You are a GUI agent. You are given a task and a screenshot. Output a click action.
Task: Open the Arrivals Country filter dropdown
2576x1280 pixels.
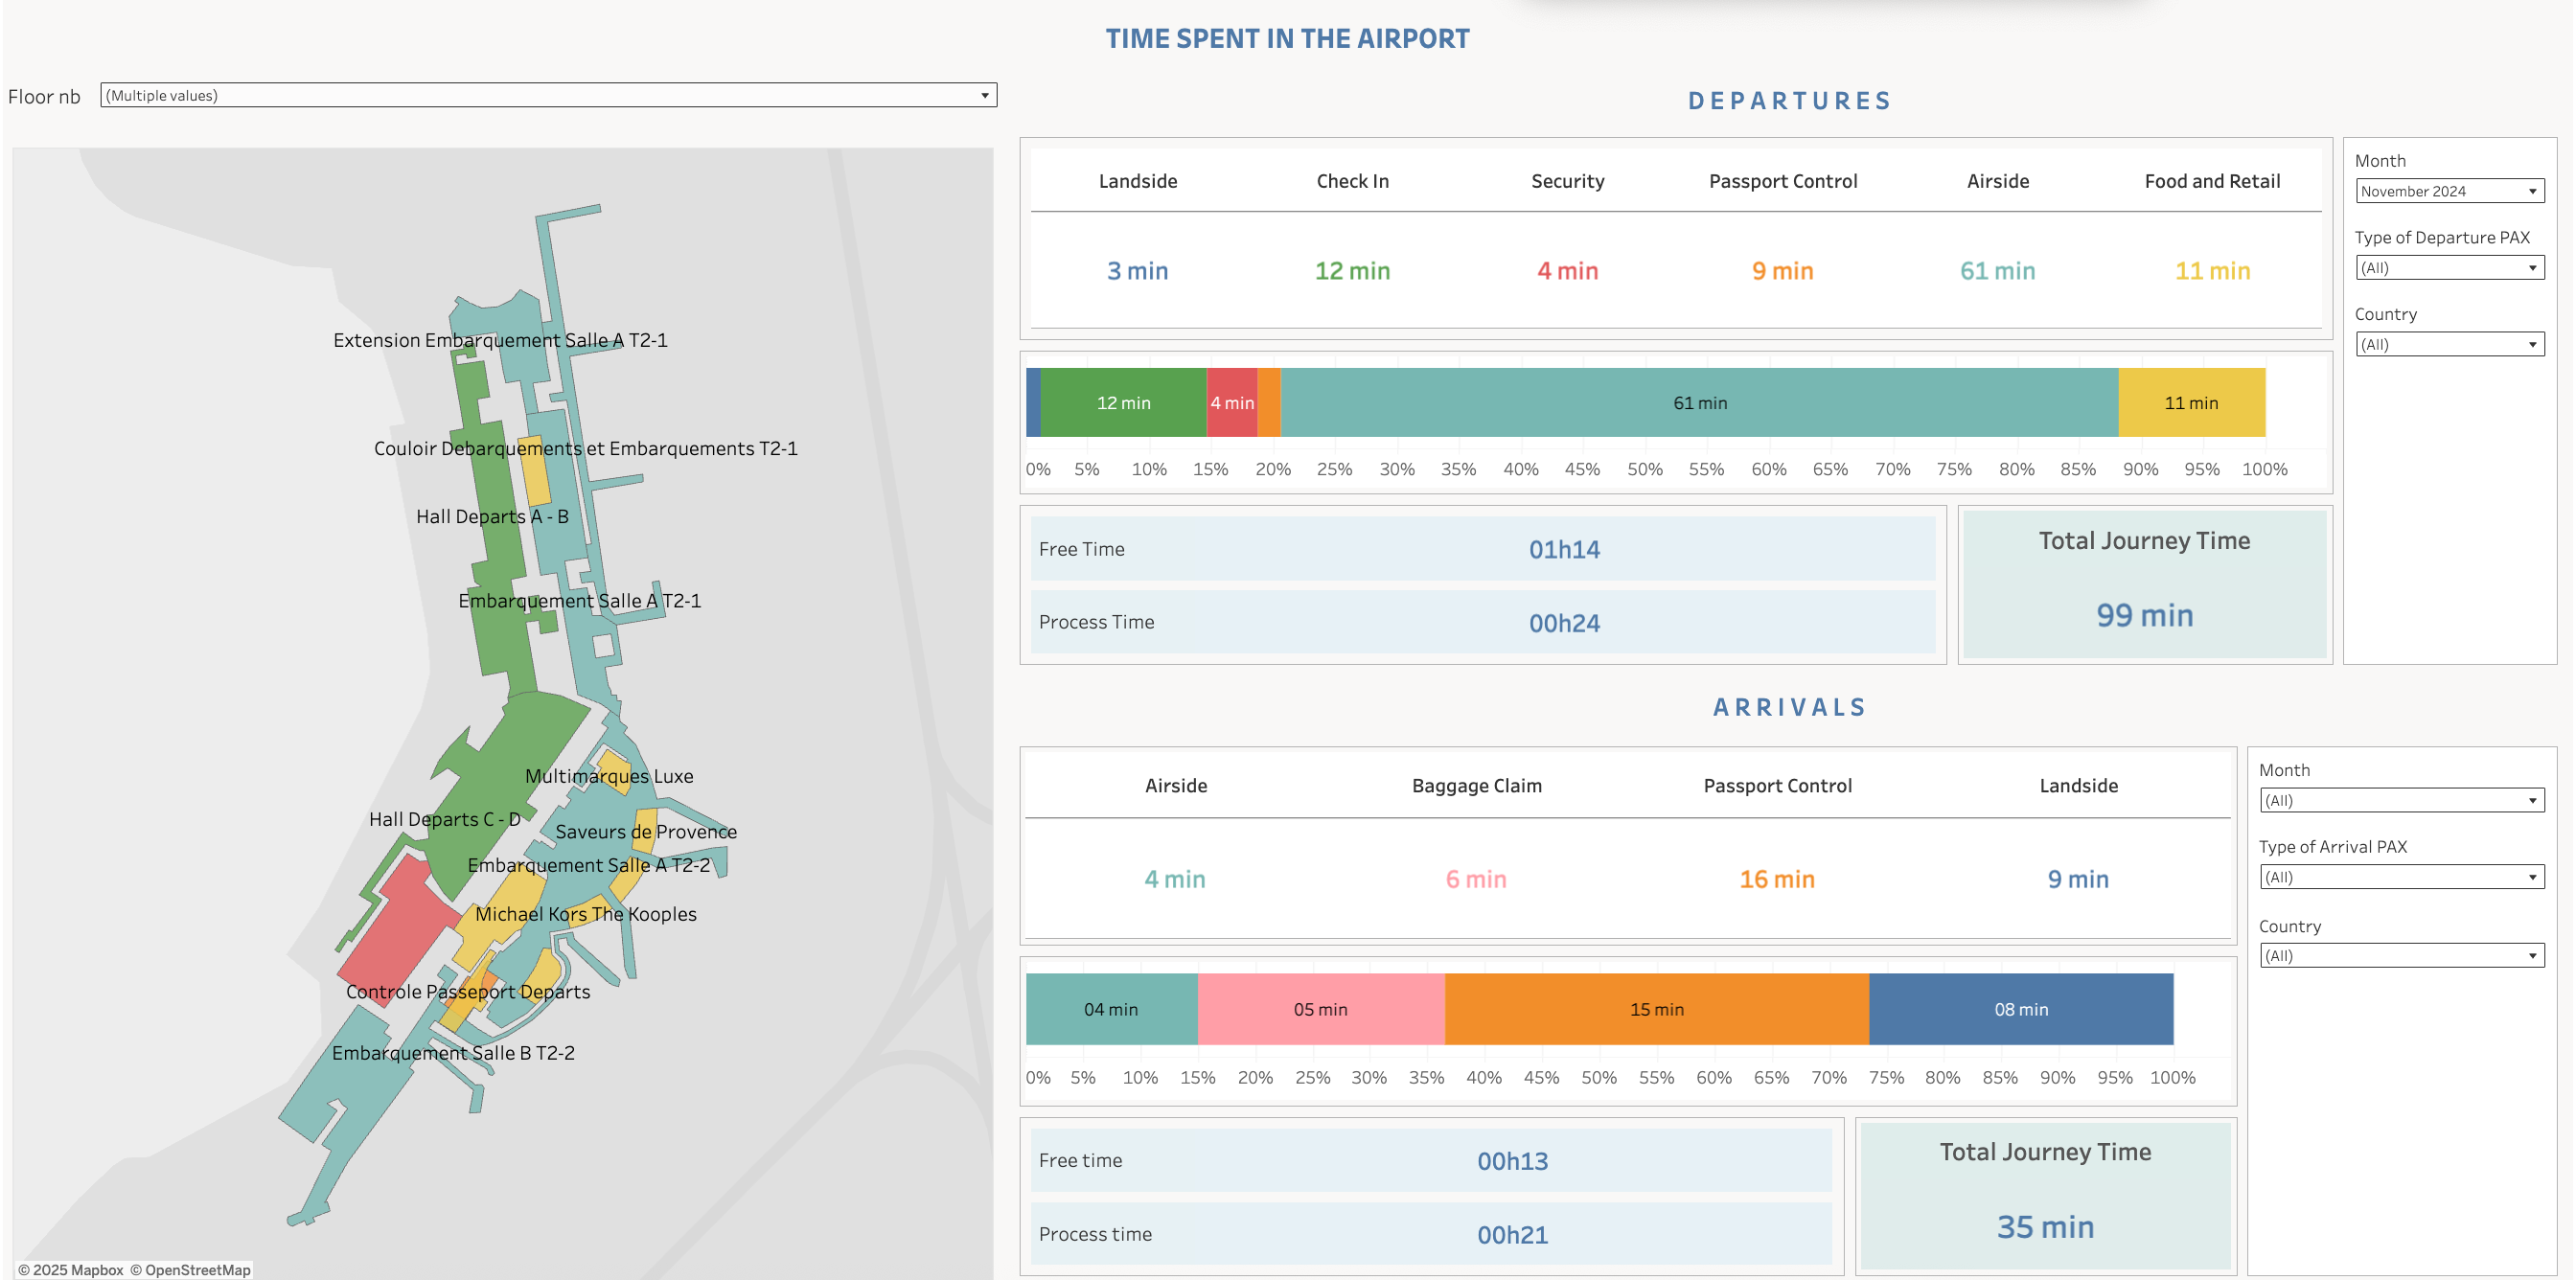2401,955
